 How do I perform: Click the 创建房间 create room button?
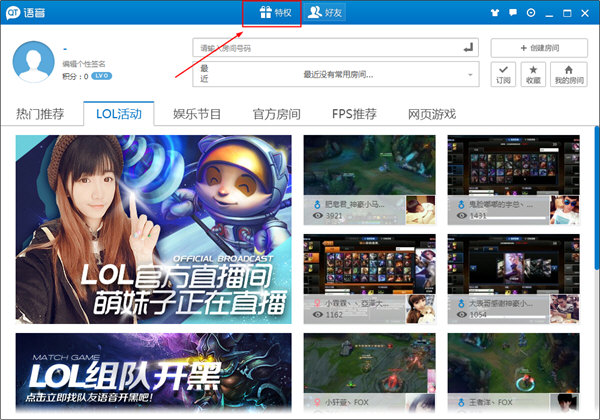coord(538,47)
